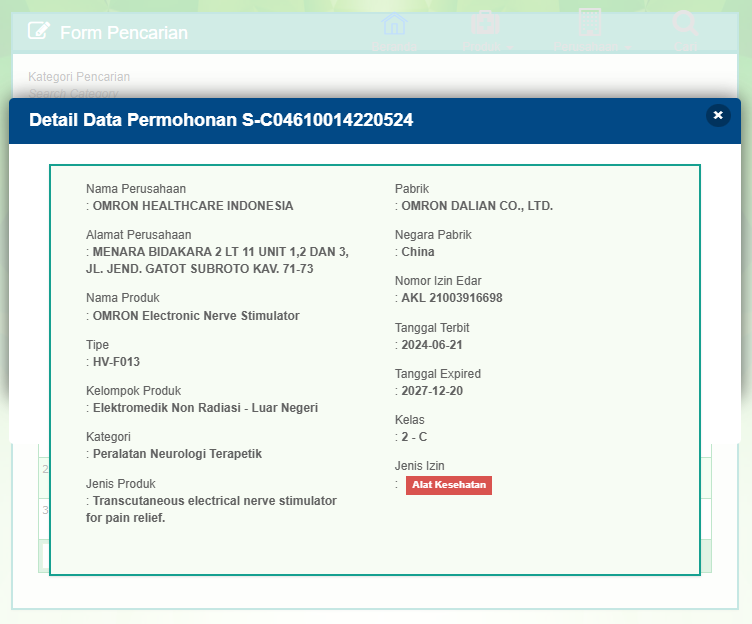This screenshot has height=624, width=752.
Task: Click the home icon in top navigation
Action: click(x=395, y=25)
